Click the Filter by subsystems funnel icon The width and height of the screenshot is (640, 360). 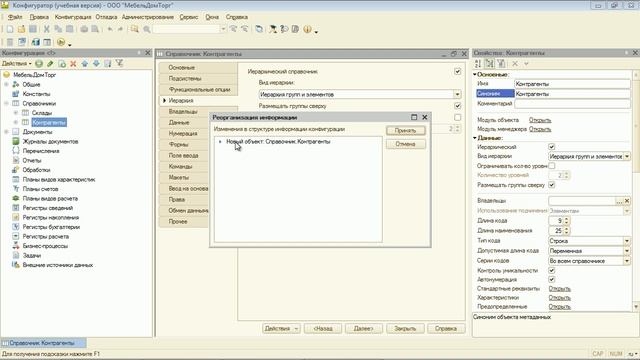[119, 63]
